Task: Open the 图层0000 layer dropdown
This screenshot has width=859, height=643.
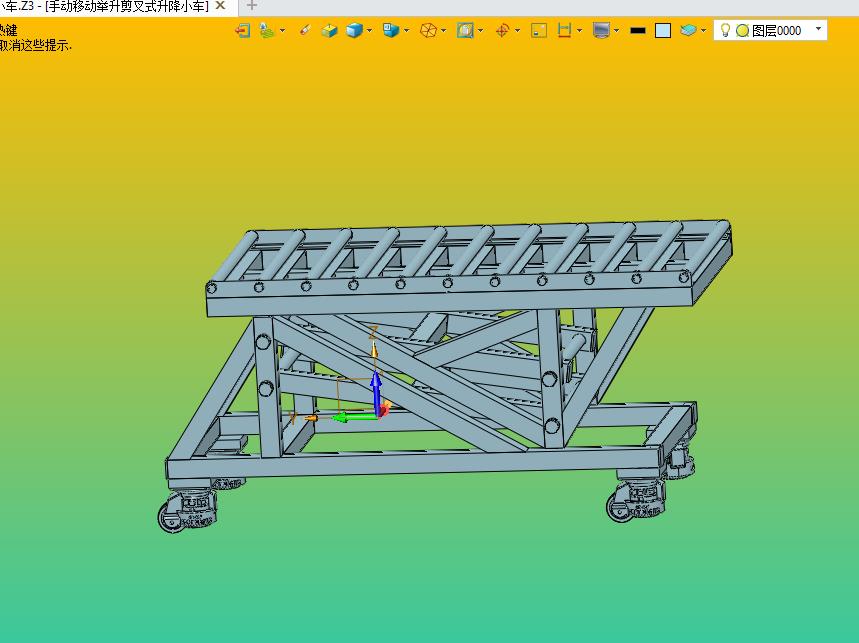Action: coord(818,28)
